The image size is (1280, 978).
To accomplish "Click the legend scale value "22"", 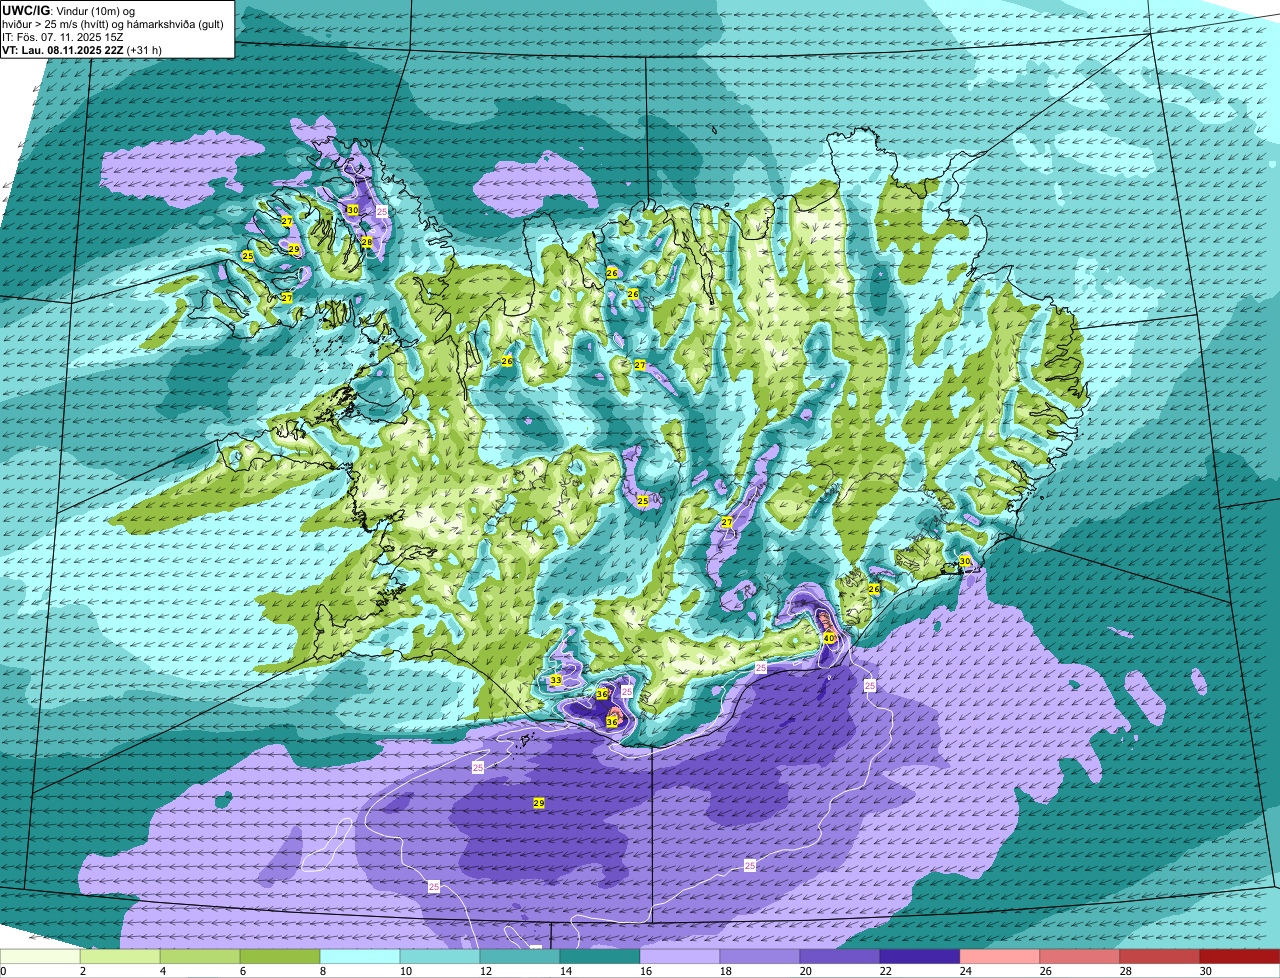I will 886,971.
